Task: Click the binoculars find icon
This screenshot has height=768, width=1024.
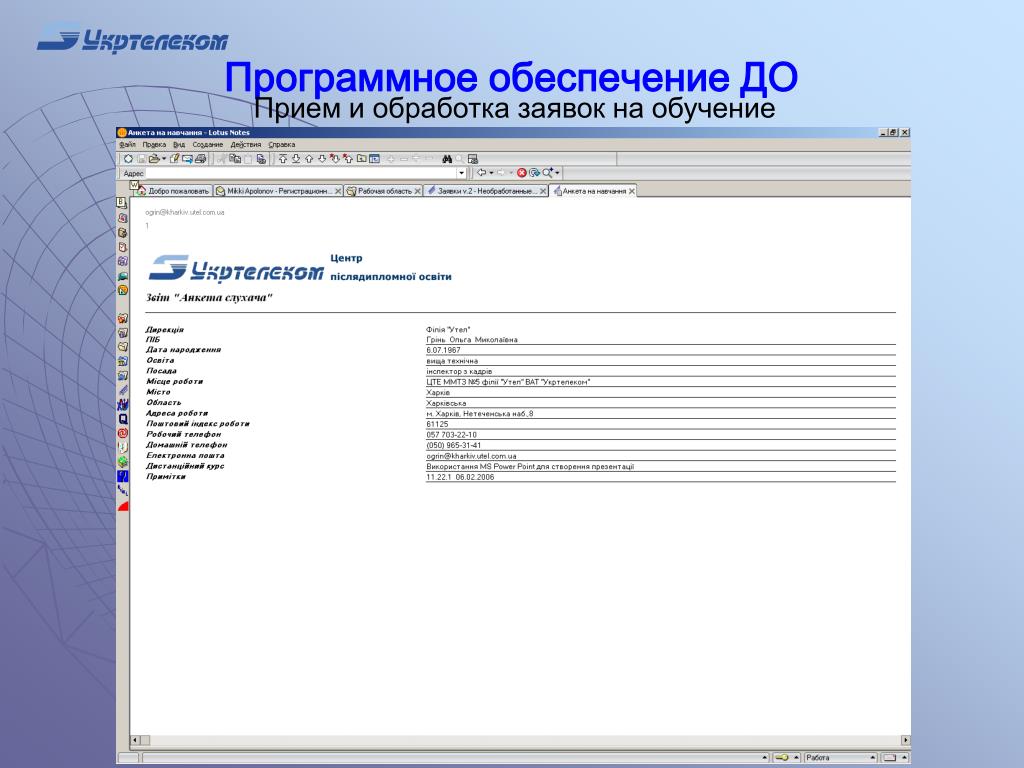Action: (x=447, y=159)
